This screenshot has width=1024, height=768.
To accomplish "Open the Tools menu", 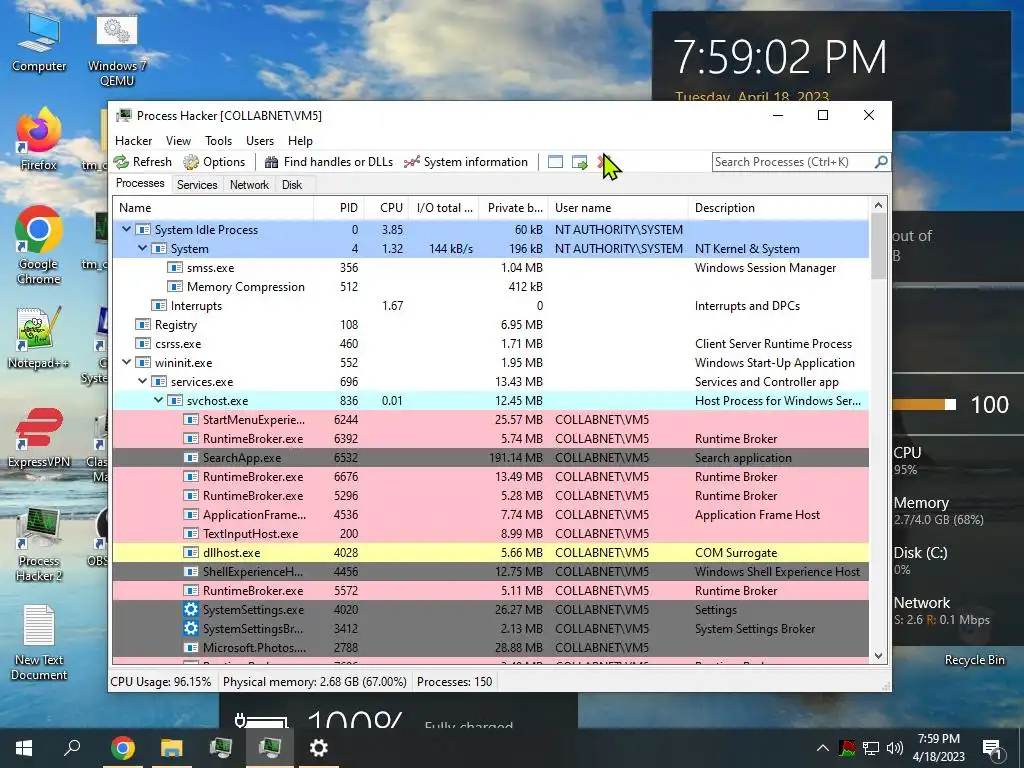I will point(218,141).
